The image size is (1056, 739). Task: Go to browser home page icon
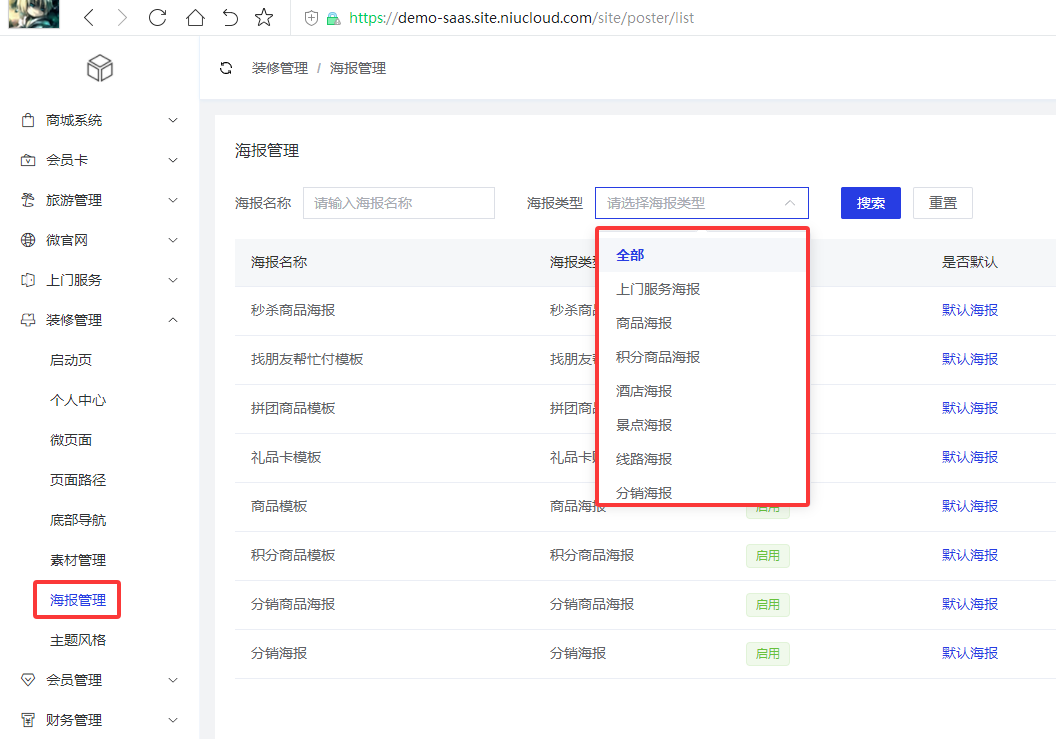(195, 17)
